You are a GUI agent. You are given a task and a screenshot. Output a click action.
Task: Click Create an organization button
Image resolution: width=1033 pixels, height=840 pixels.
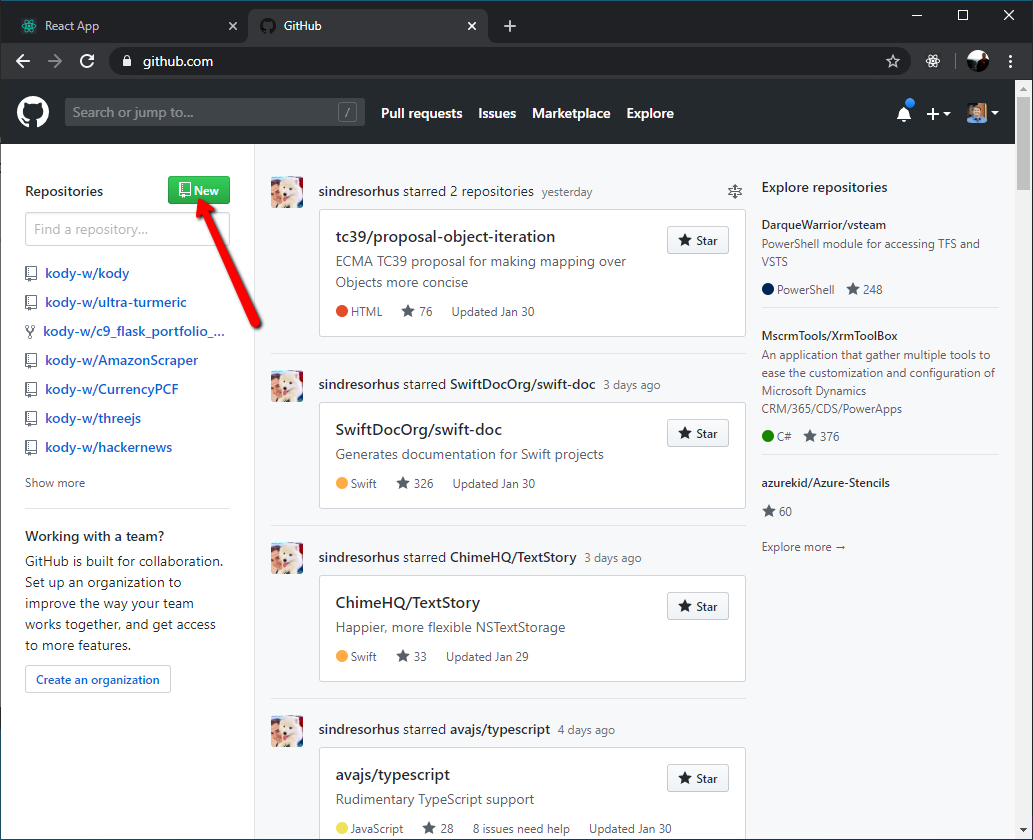(x=98, y=679)
